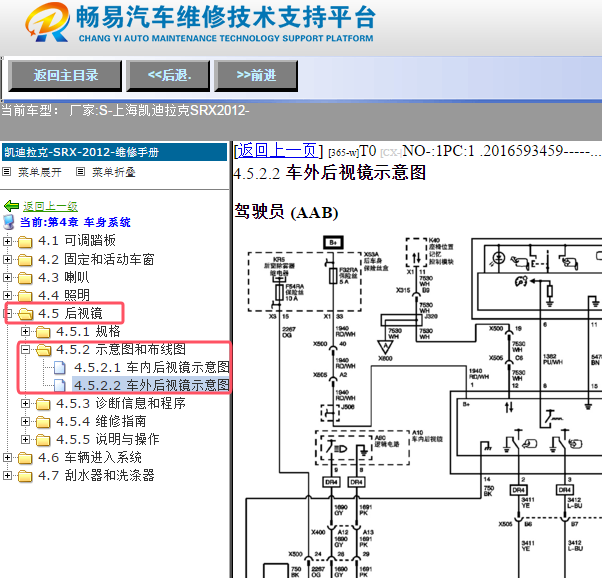The height and width of the screenshot is (578, 602).
Task: Open 4.5.2.2 车外后视镜示意图 page
Action: tap(152, 385)
